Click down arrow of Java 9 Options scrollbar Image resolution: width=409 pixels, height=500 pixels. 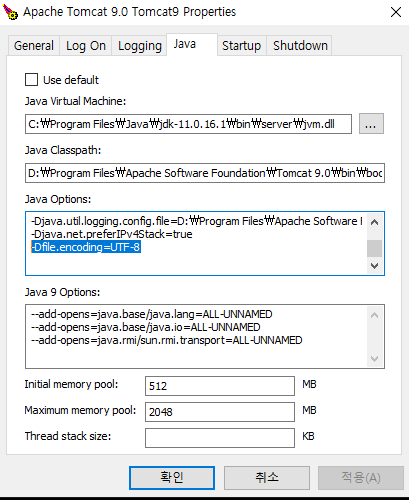pos(374,359)
